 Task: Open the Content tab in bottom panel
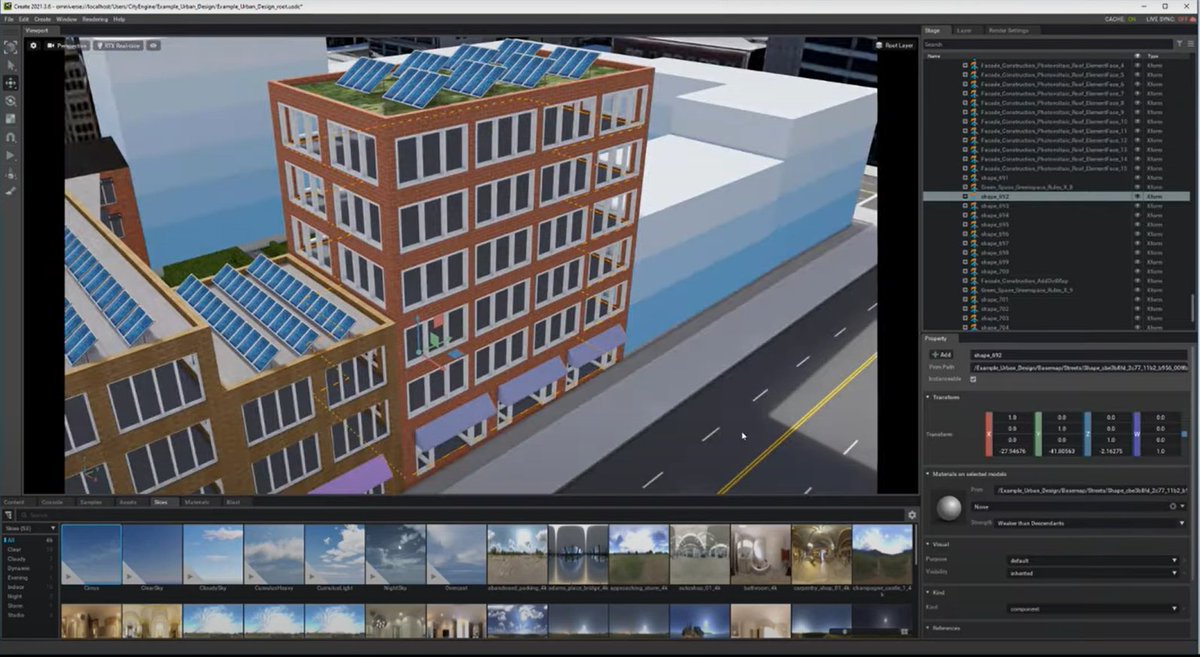click(x=14, y=502)
